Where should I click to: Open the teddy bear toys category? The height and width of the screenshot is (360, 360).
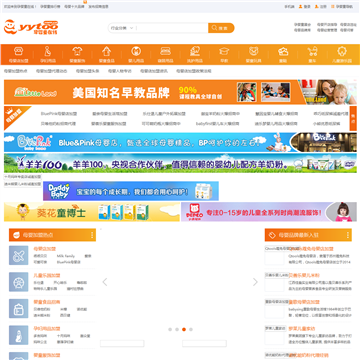point(253,54)
